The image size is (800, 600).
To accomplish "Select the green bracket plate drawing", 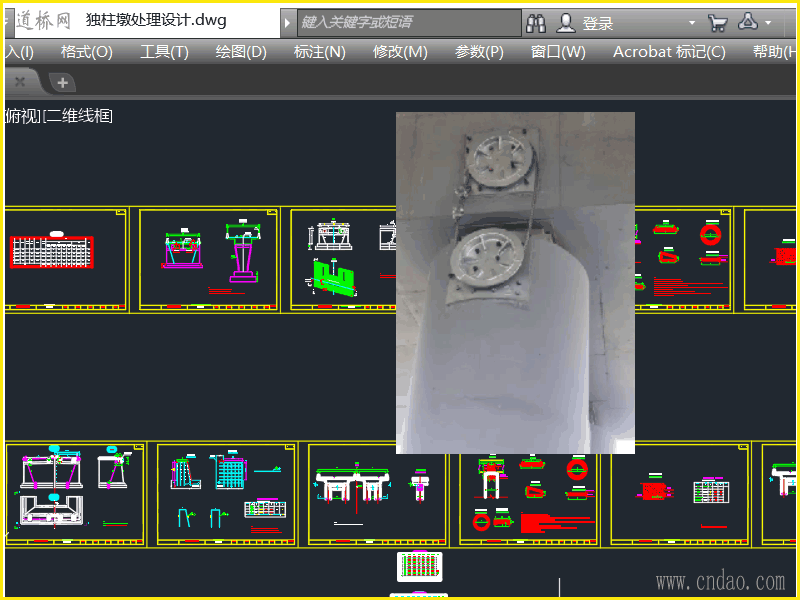I will pos(334,278).
